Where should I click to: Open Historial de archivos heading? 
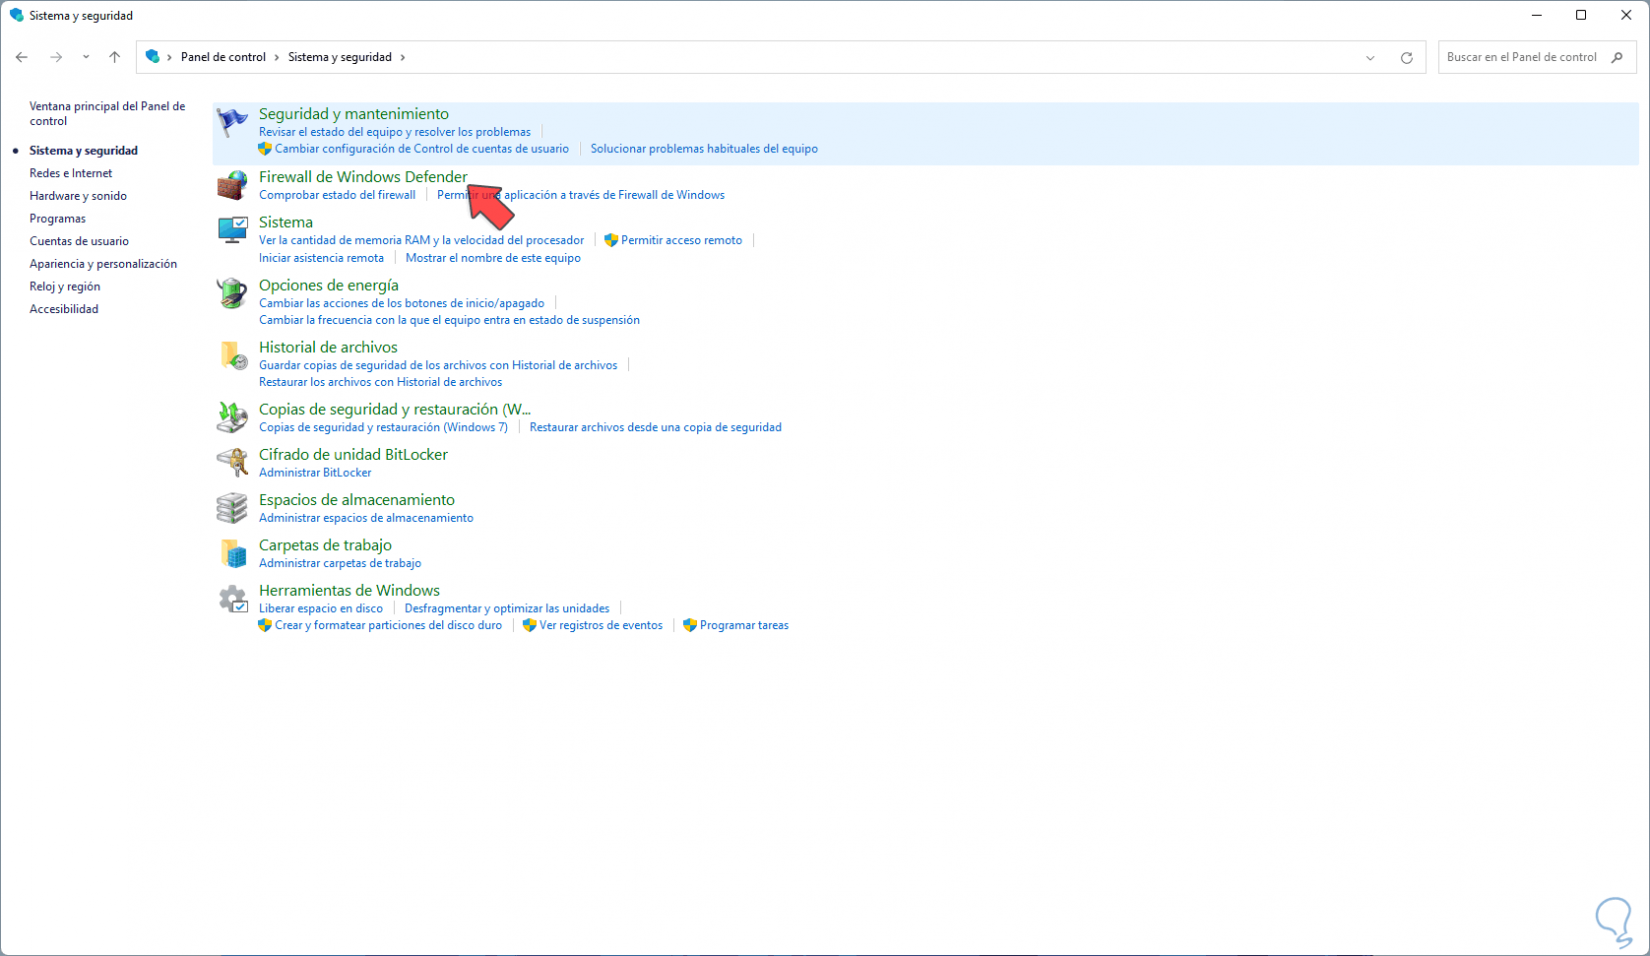(x=328, y=347)
